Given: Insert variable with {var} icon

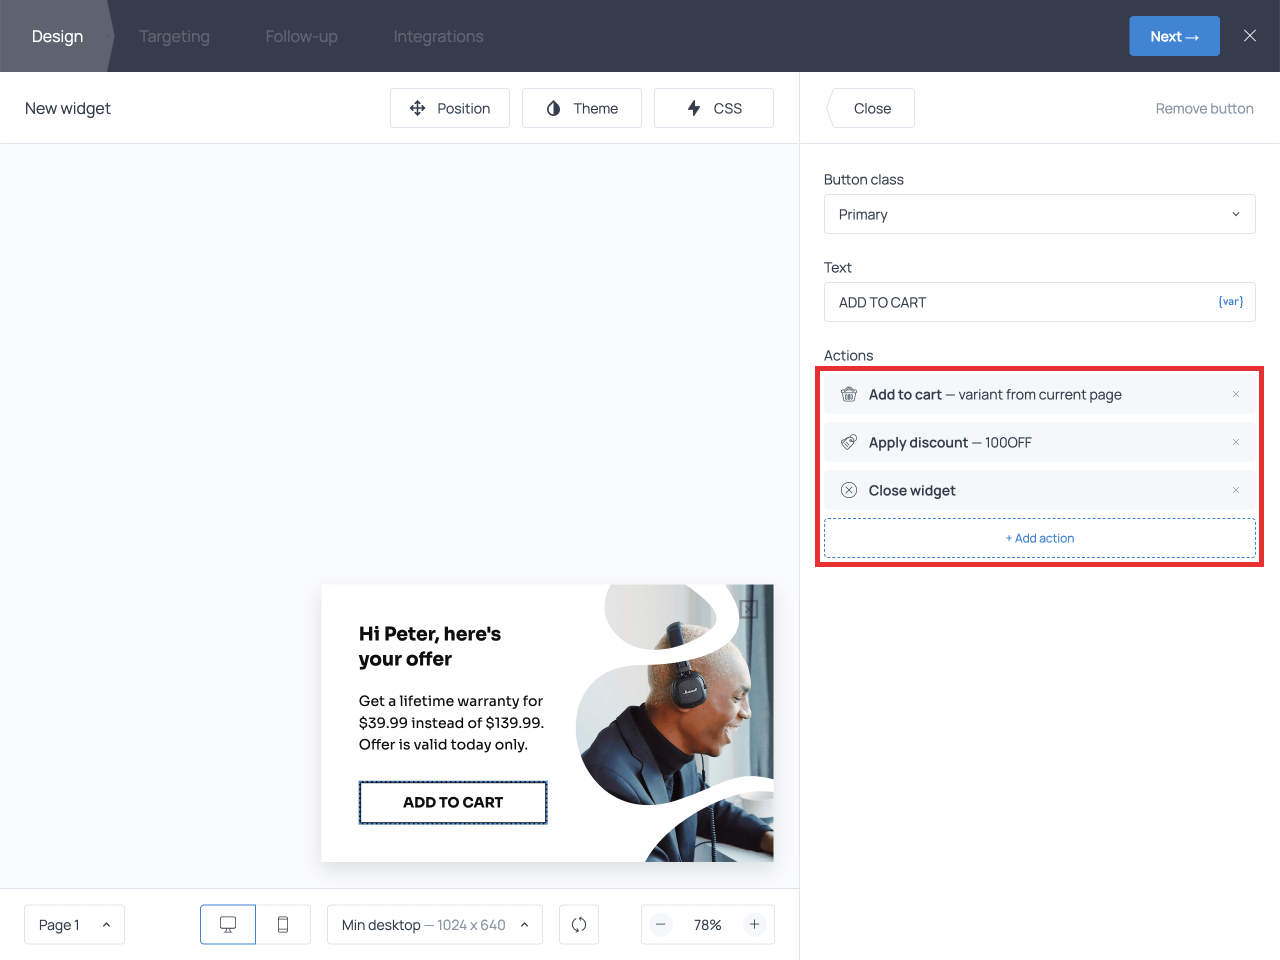Looking at the screenshot, I should point(1230,302).
